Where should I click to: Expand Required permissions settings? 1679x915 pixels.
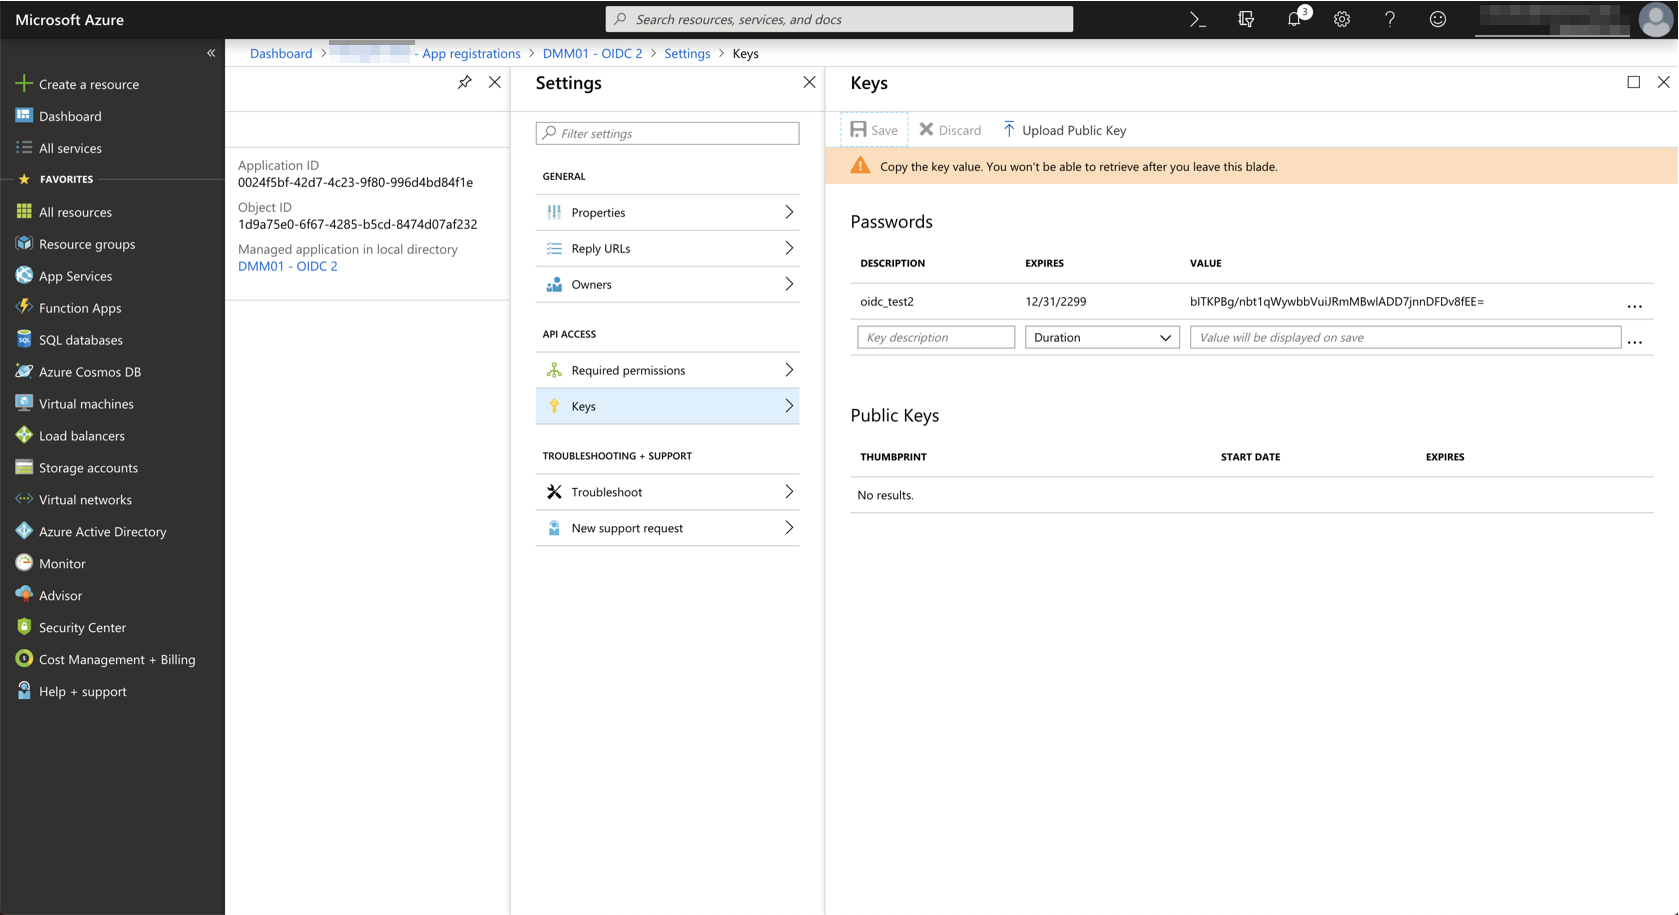[627, 369]
